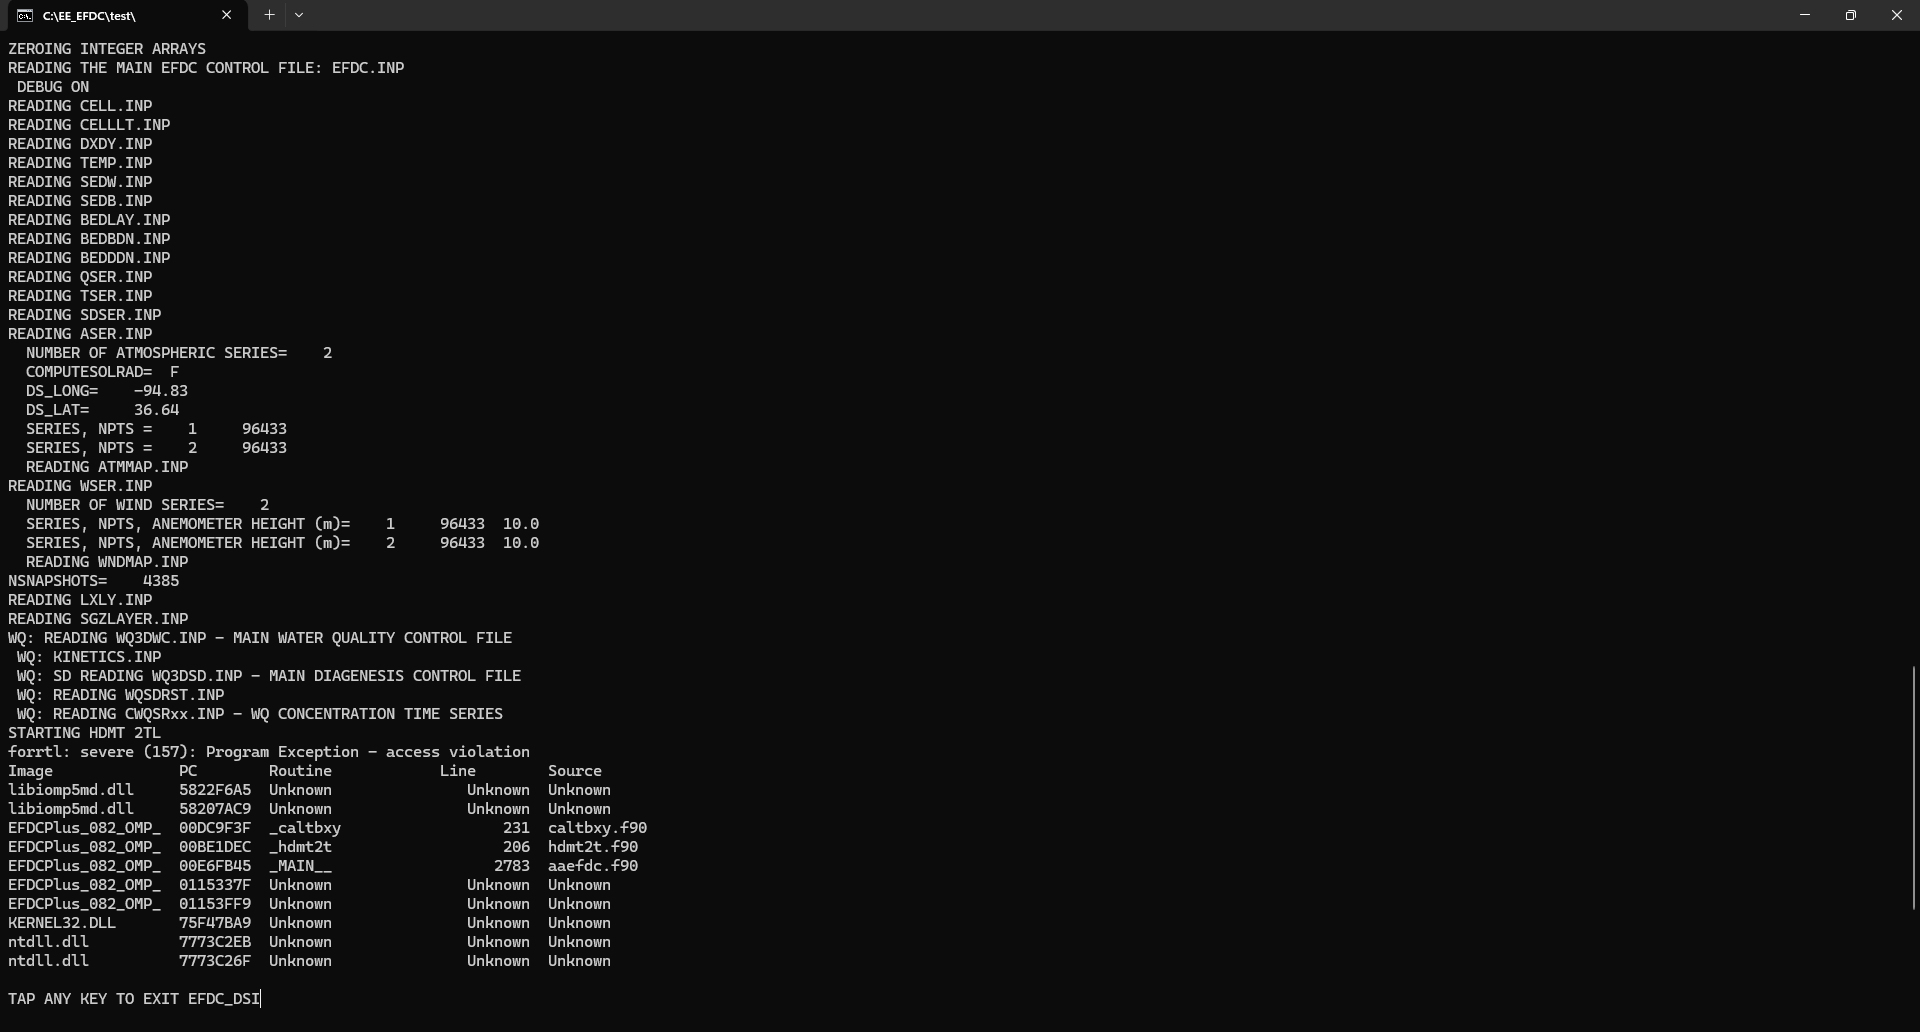Click 'READING ATMMAP.INP' line
1920x1032 pixels.
coord(107,467)
